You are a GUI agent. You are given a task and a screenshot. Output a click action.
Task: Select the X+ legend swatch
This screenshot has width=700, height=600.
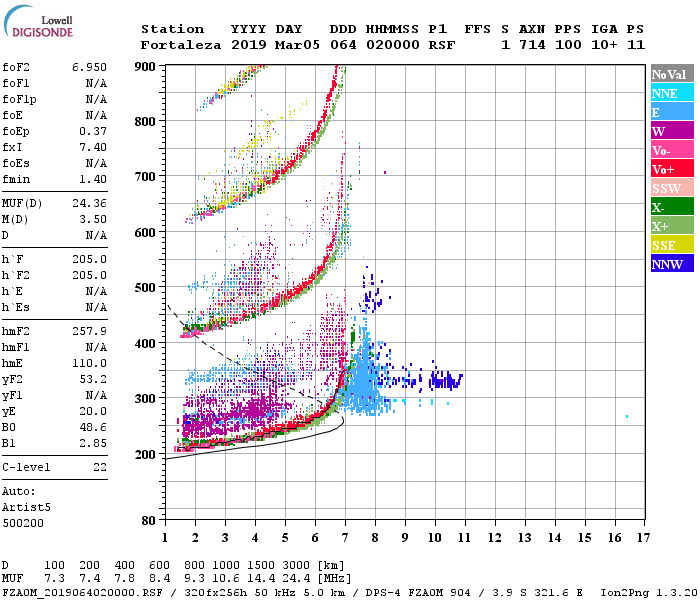pyautogui.click(x=672, y=225)
